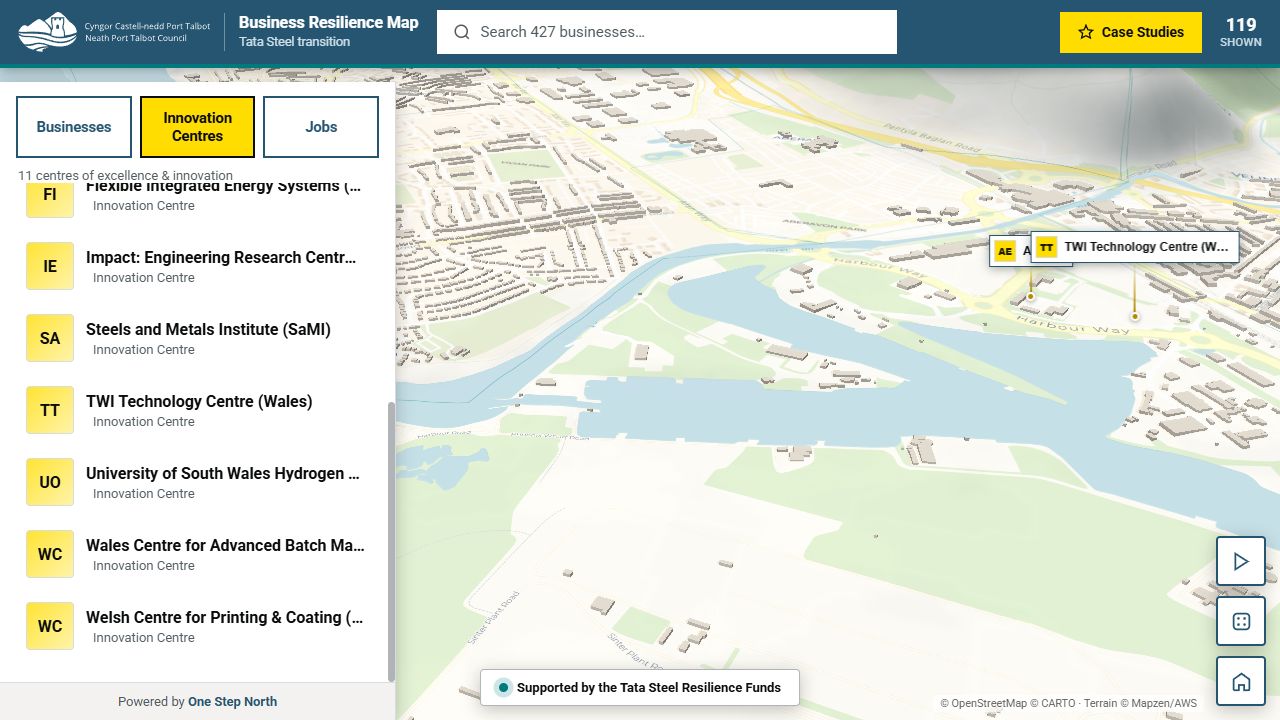Click the IE badge icon
This screenshot has width=1280, height=720.
[50, 266]
